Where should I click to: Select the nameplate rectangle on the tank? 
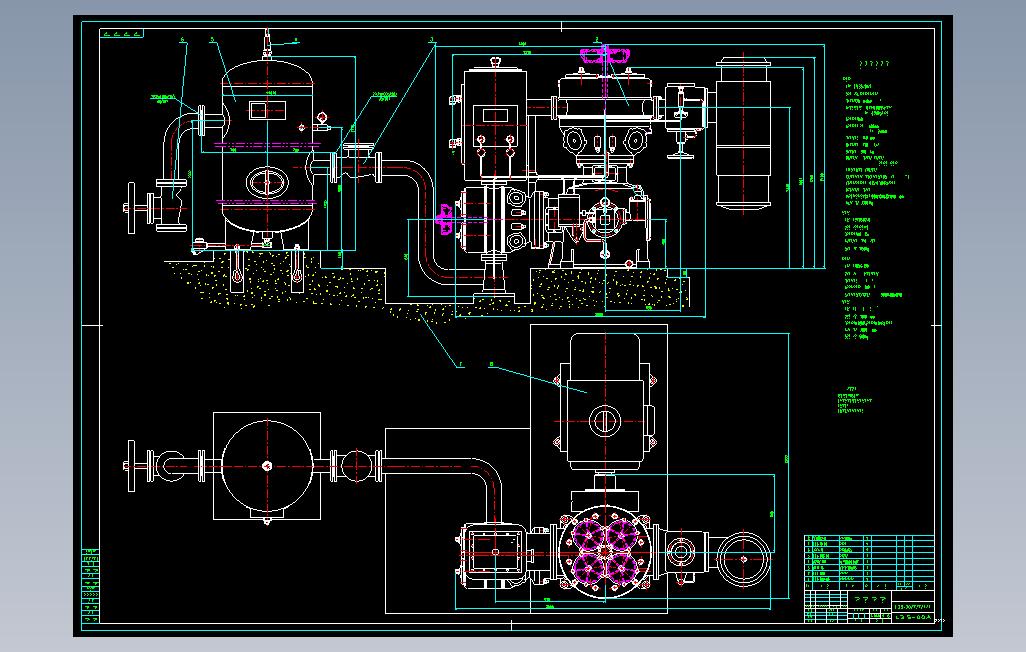267,110
